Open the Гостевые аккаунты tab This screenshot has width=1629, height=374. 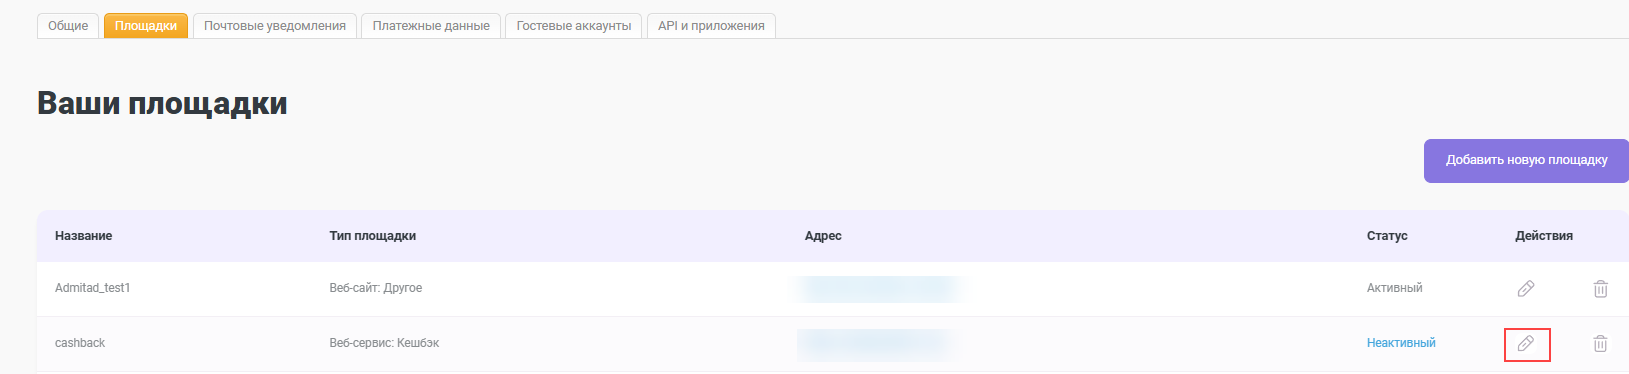coord(574,26)
